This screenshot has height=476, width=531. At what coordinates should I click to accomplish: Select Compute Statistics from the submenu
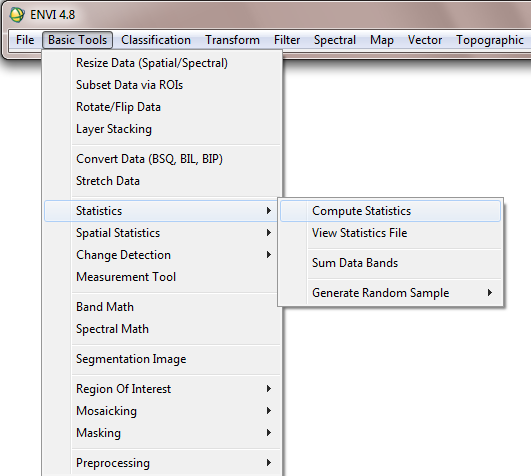(390, 211)
